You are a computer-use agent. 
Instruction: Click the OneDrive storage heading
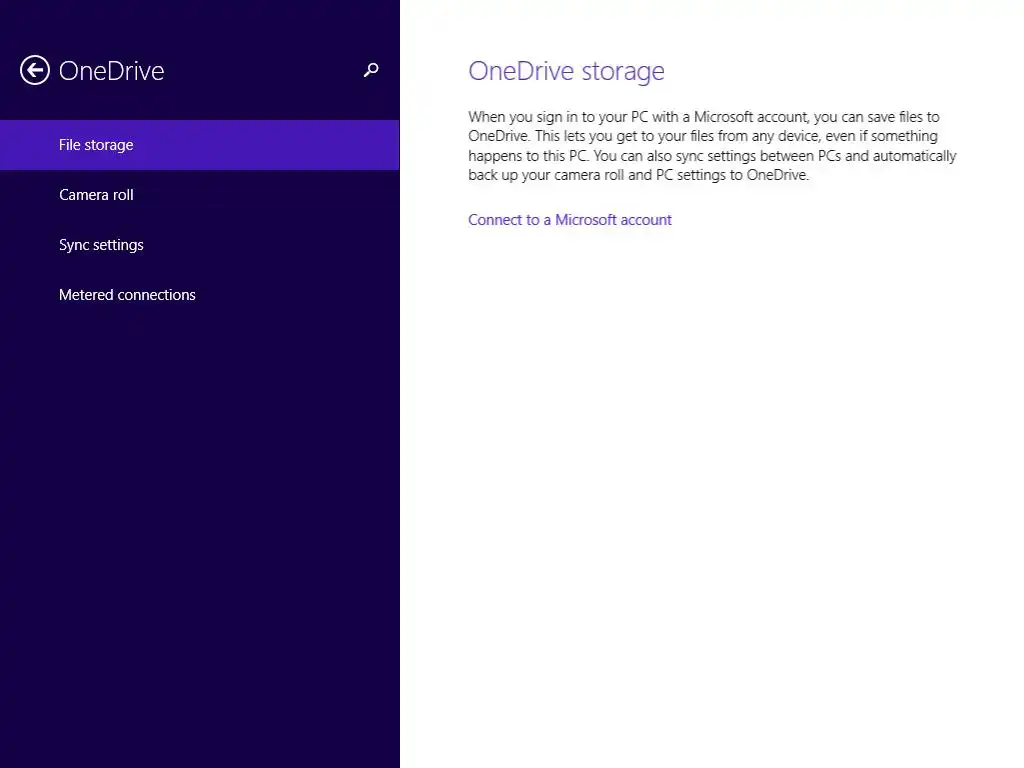coord(566,71)
